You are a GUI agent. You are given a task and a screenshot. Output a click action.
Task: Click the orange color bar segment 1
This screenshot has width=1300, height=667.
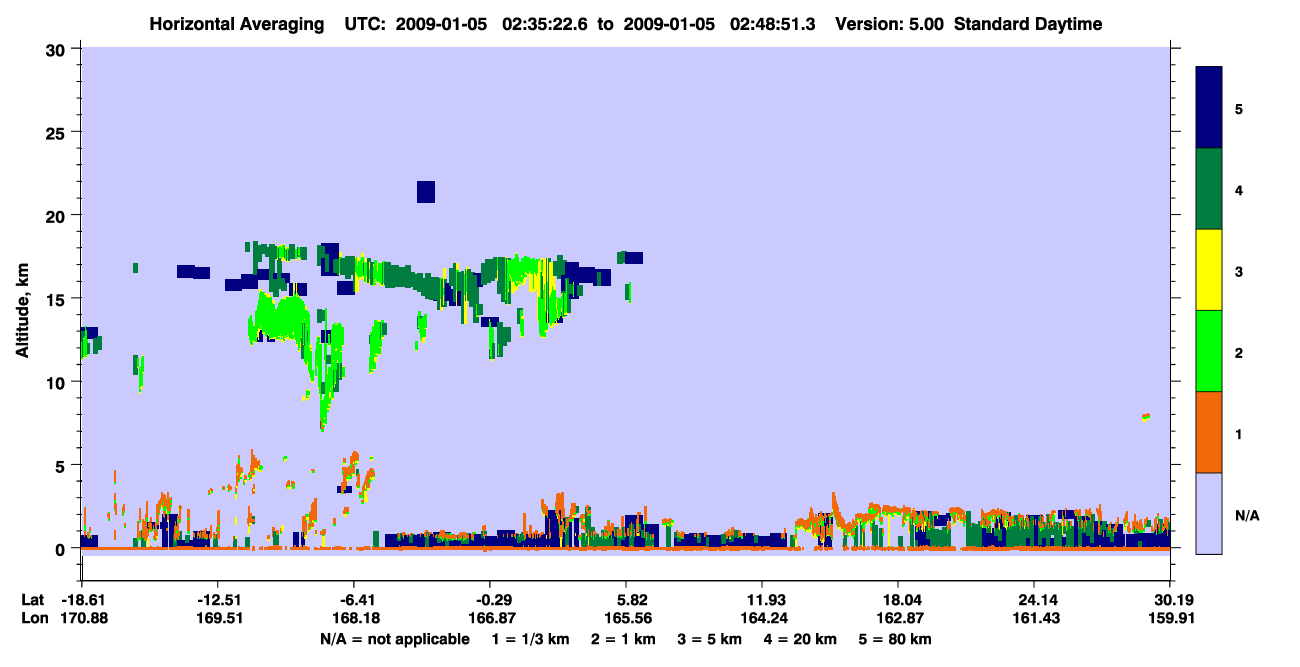[1209, 432]
